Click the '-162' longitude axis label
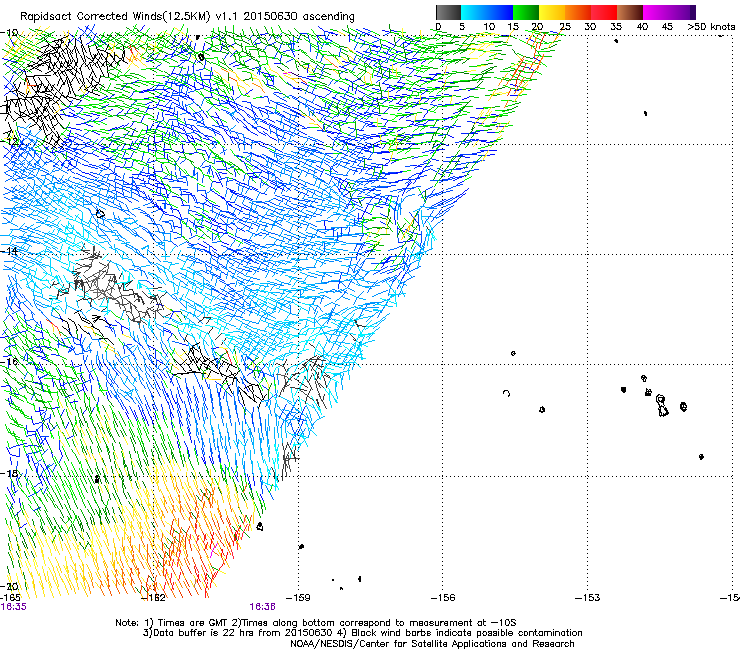 pos(153,598)
